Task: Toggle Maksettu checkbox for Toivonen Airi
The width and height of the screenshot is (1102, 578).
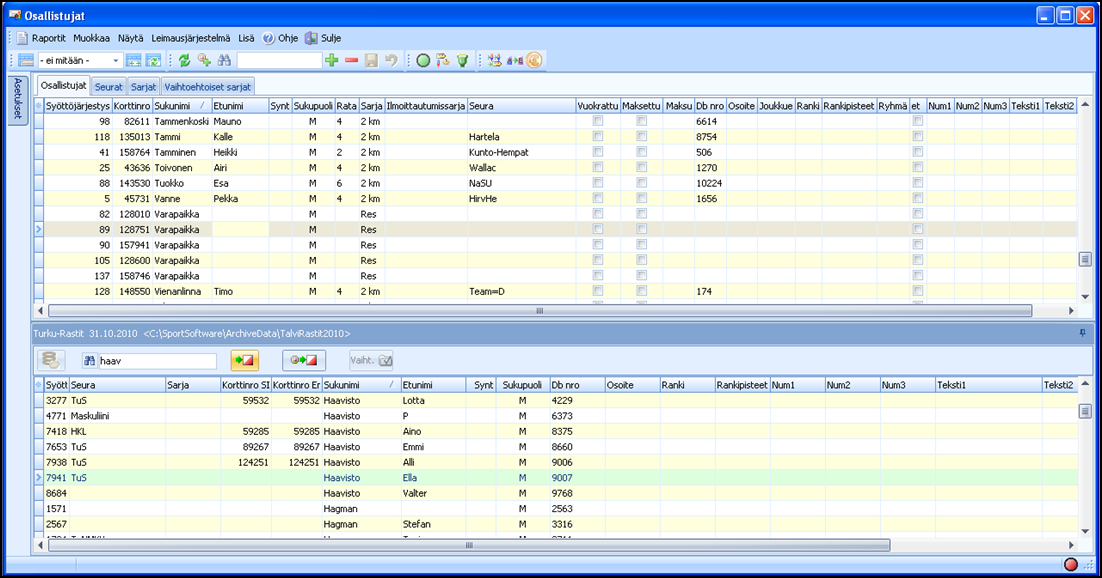Action: coord(642,167)
